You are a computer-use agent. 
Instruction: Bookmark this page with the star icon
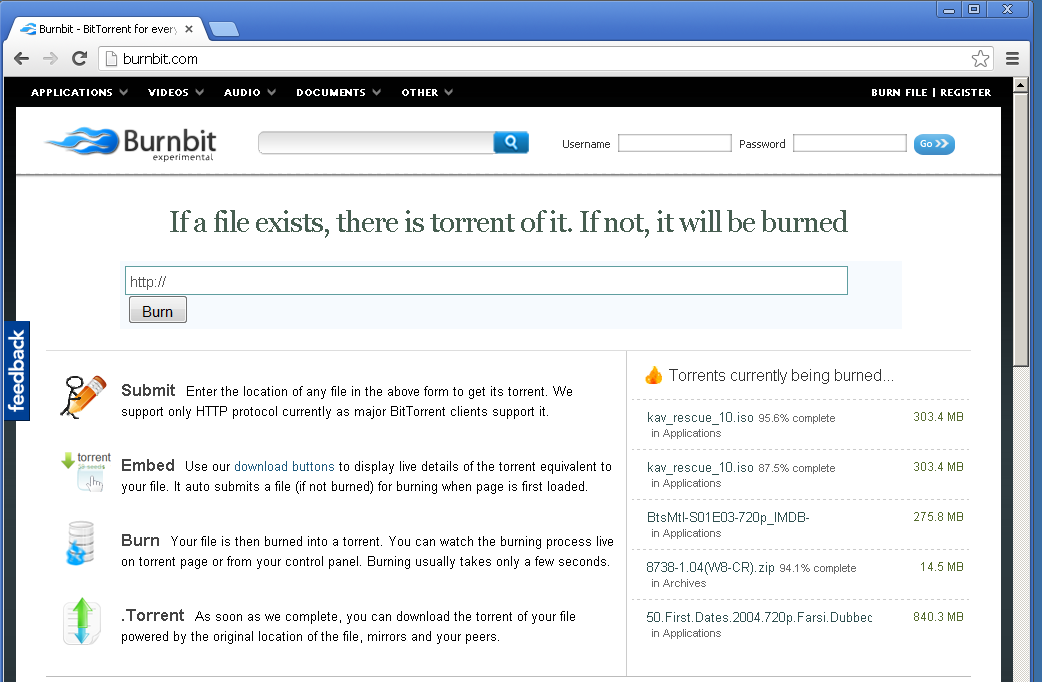click(x=980, y=58)
